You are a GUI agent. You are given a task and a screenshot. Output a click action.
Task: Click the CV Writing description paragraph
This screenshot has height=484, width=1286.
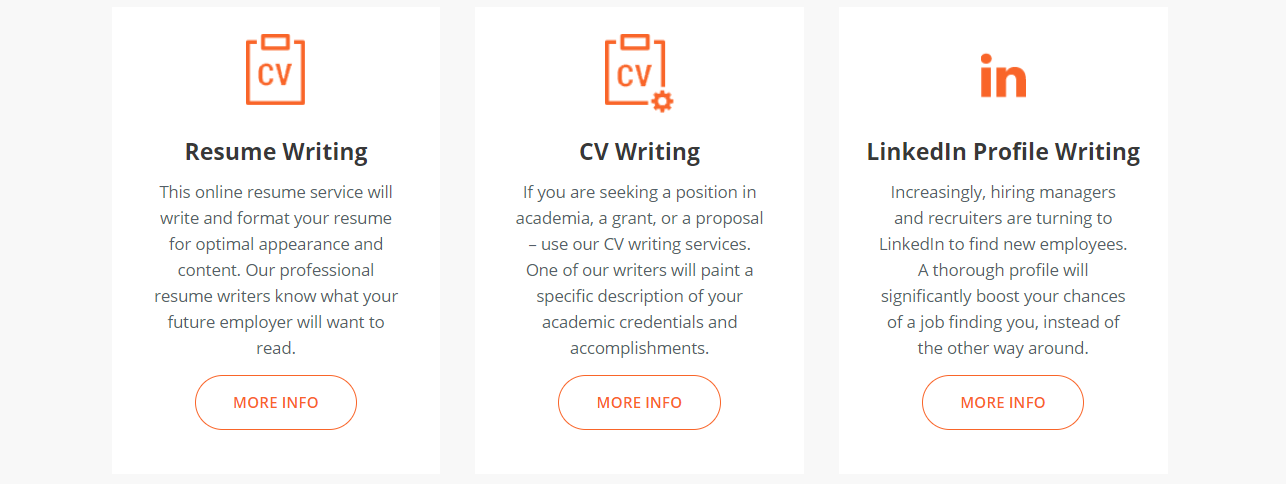(x=639, y=270)
